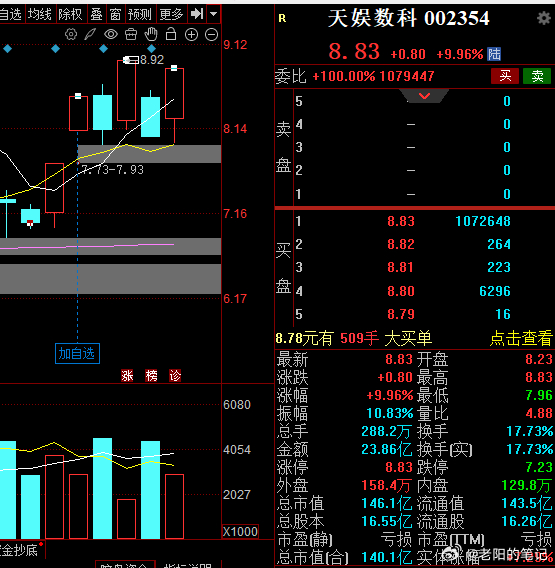Click the 金额 23.86亿 value
Viewport: 555px width, 568px height.
click(x=387, y=449)
